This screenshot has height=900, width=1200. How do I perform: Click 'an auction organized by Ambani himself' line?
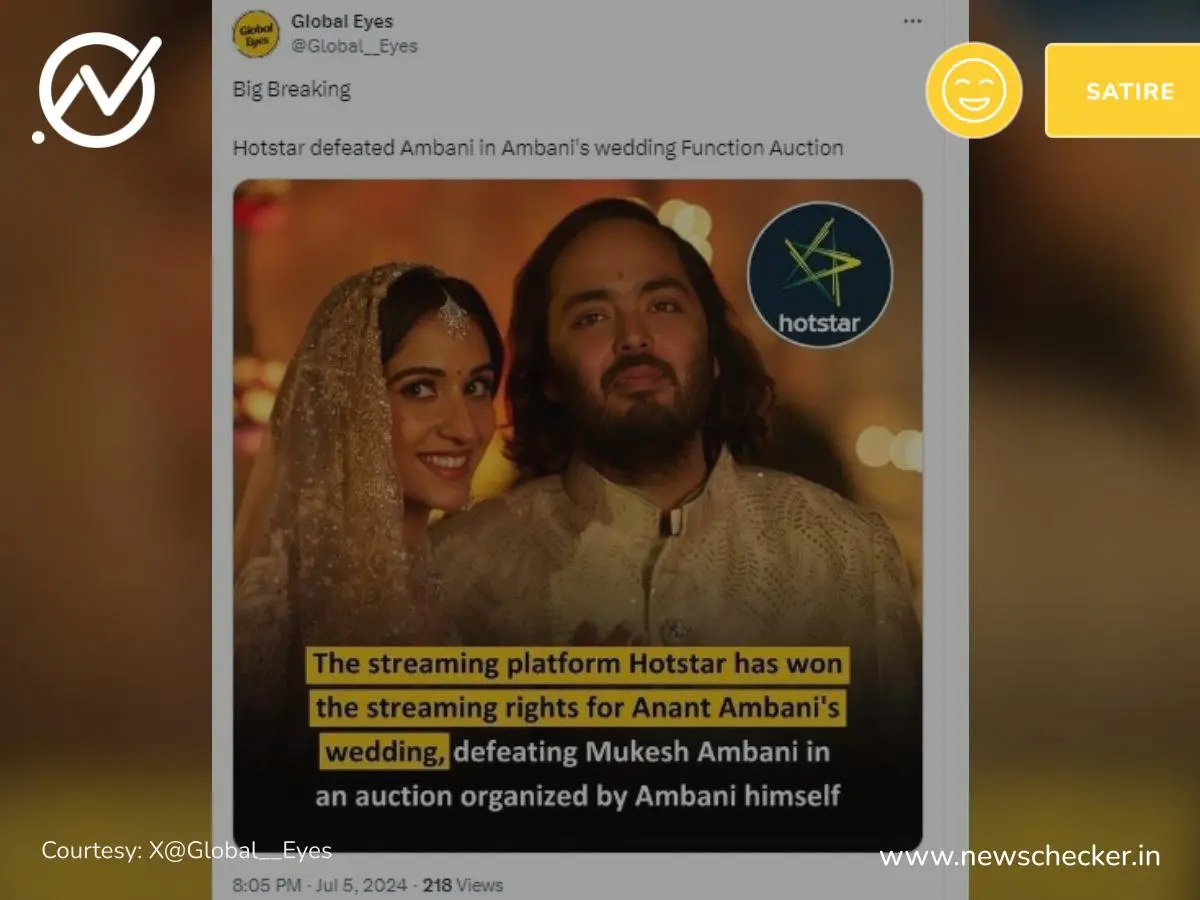[577, 796]
